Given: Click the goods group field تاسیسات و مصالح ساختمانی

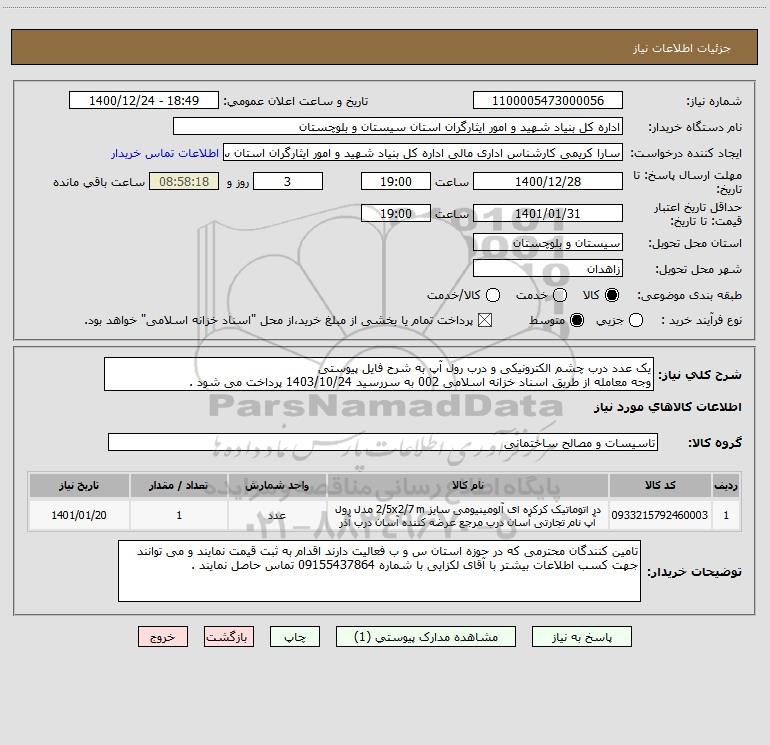Looking at the screenshot, I should (x=383, y=442).
